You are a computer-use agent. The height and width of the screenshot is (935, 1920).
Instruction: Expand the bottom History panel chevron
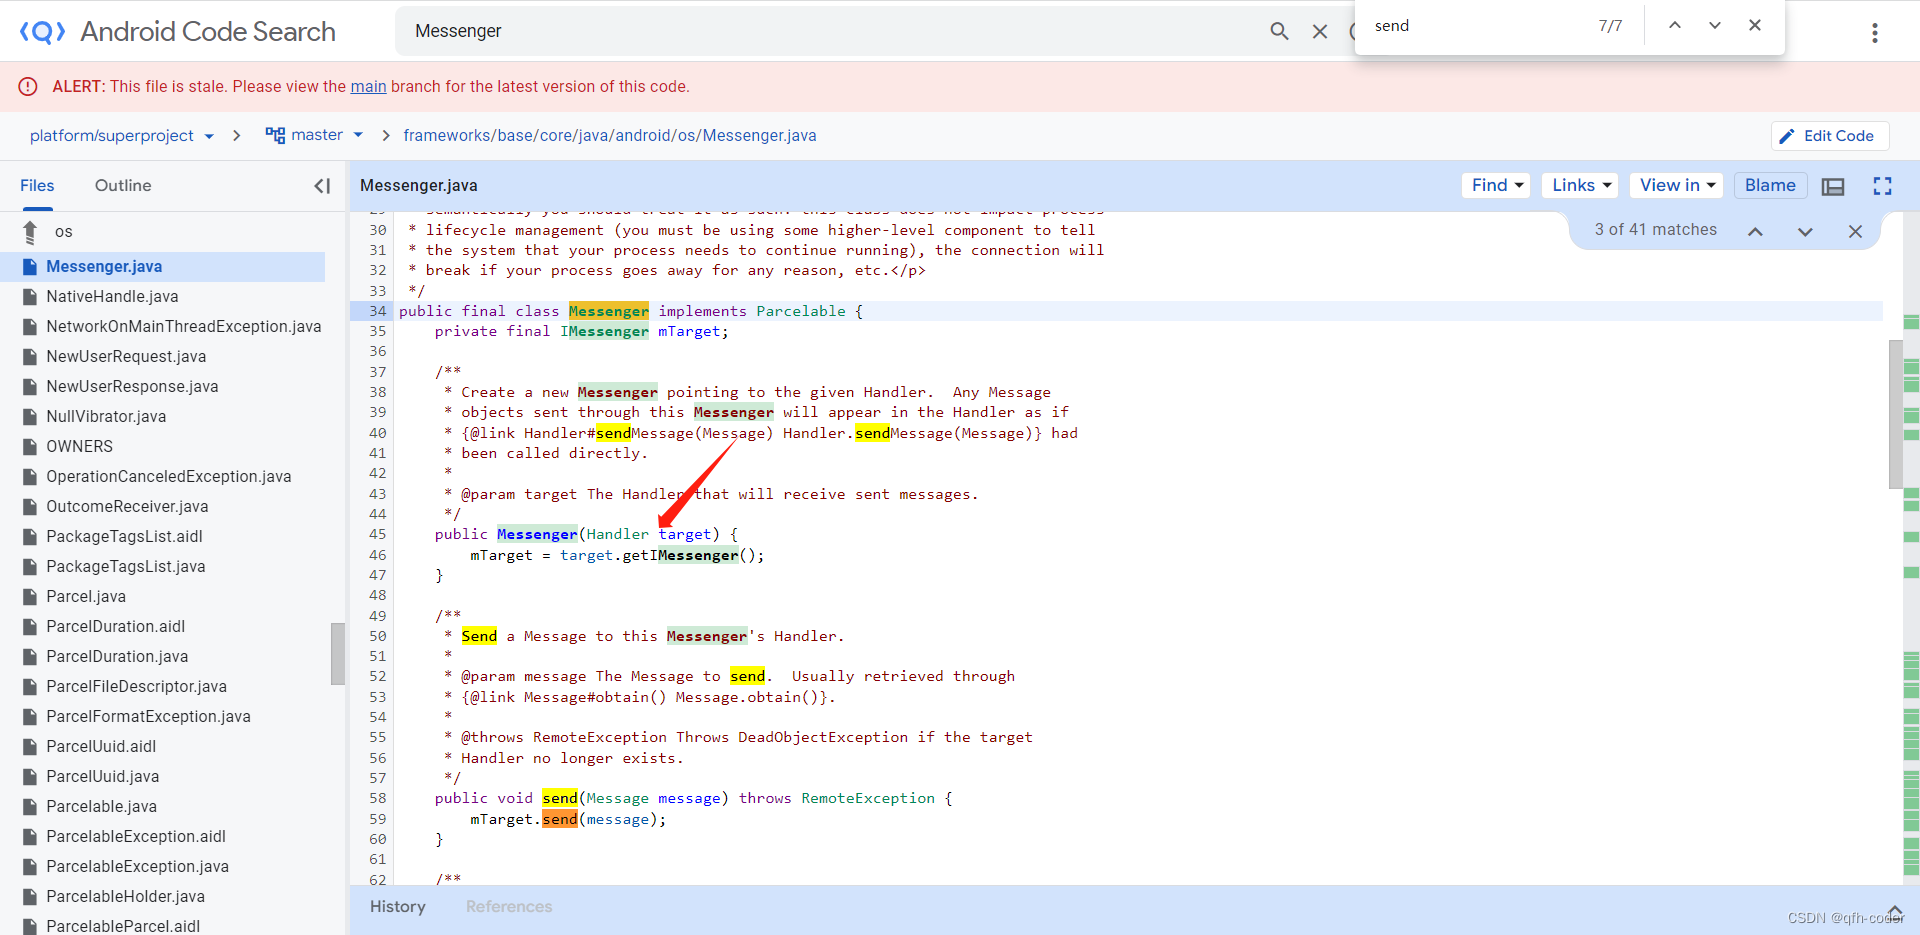click(x=1895, y=910)
